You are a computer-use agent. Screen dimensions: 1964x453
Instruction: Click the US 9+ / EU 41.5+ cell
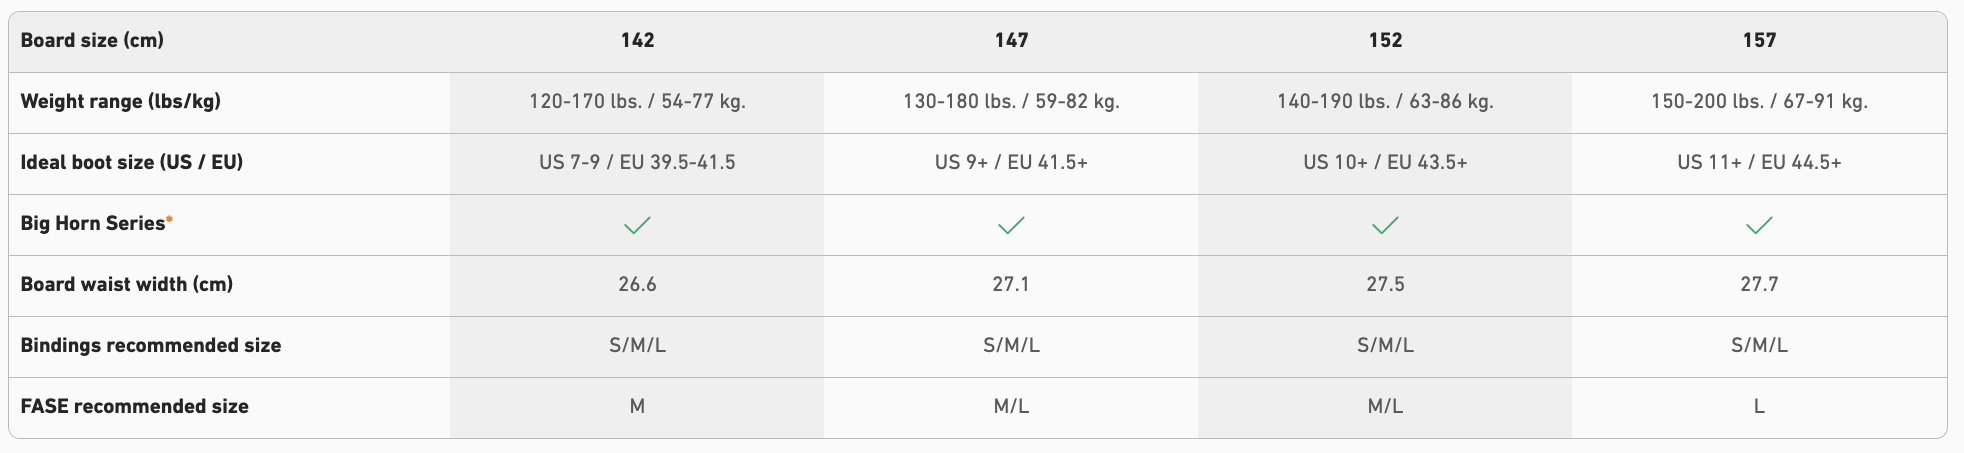click(x=1011, y=163)
